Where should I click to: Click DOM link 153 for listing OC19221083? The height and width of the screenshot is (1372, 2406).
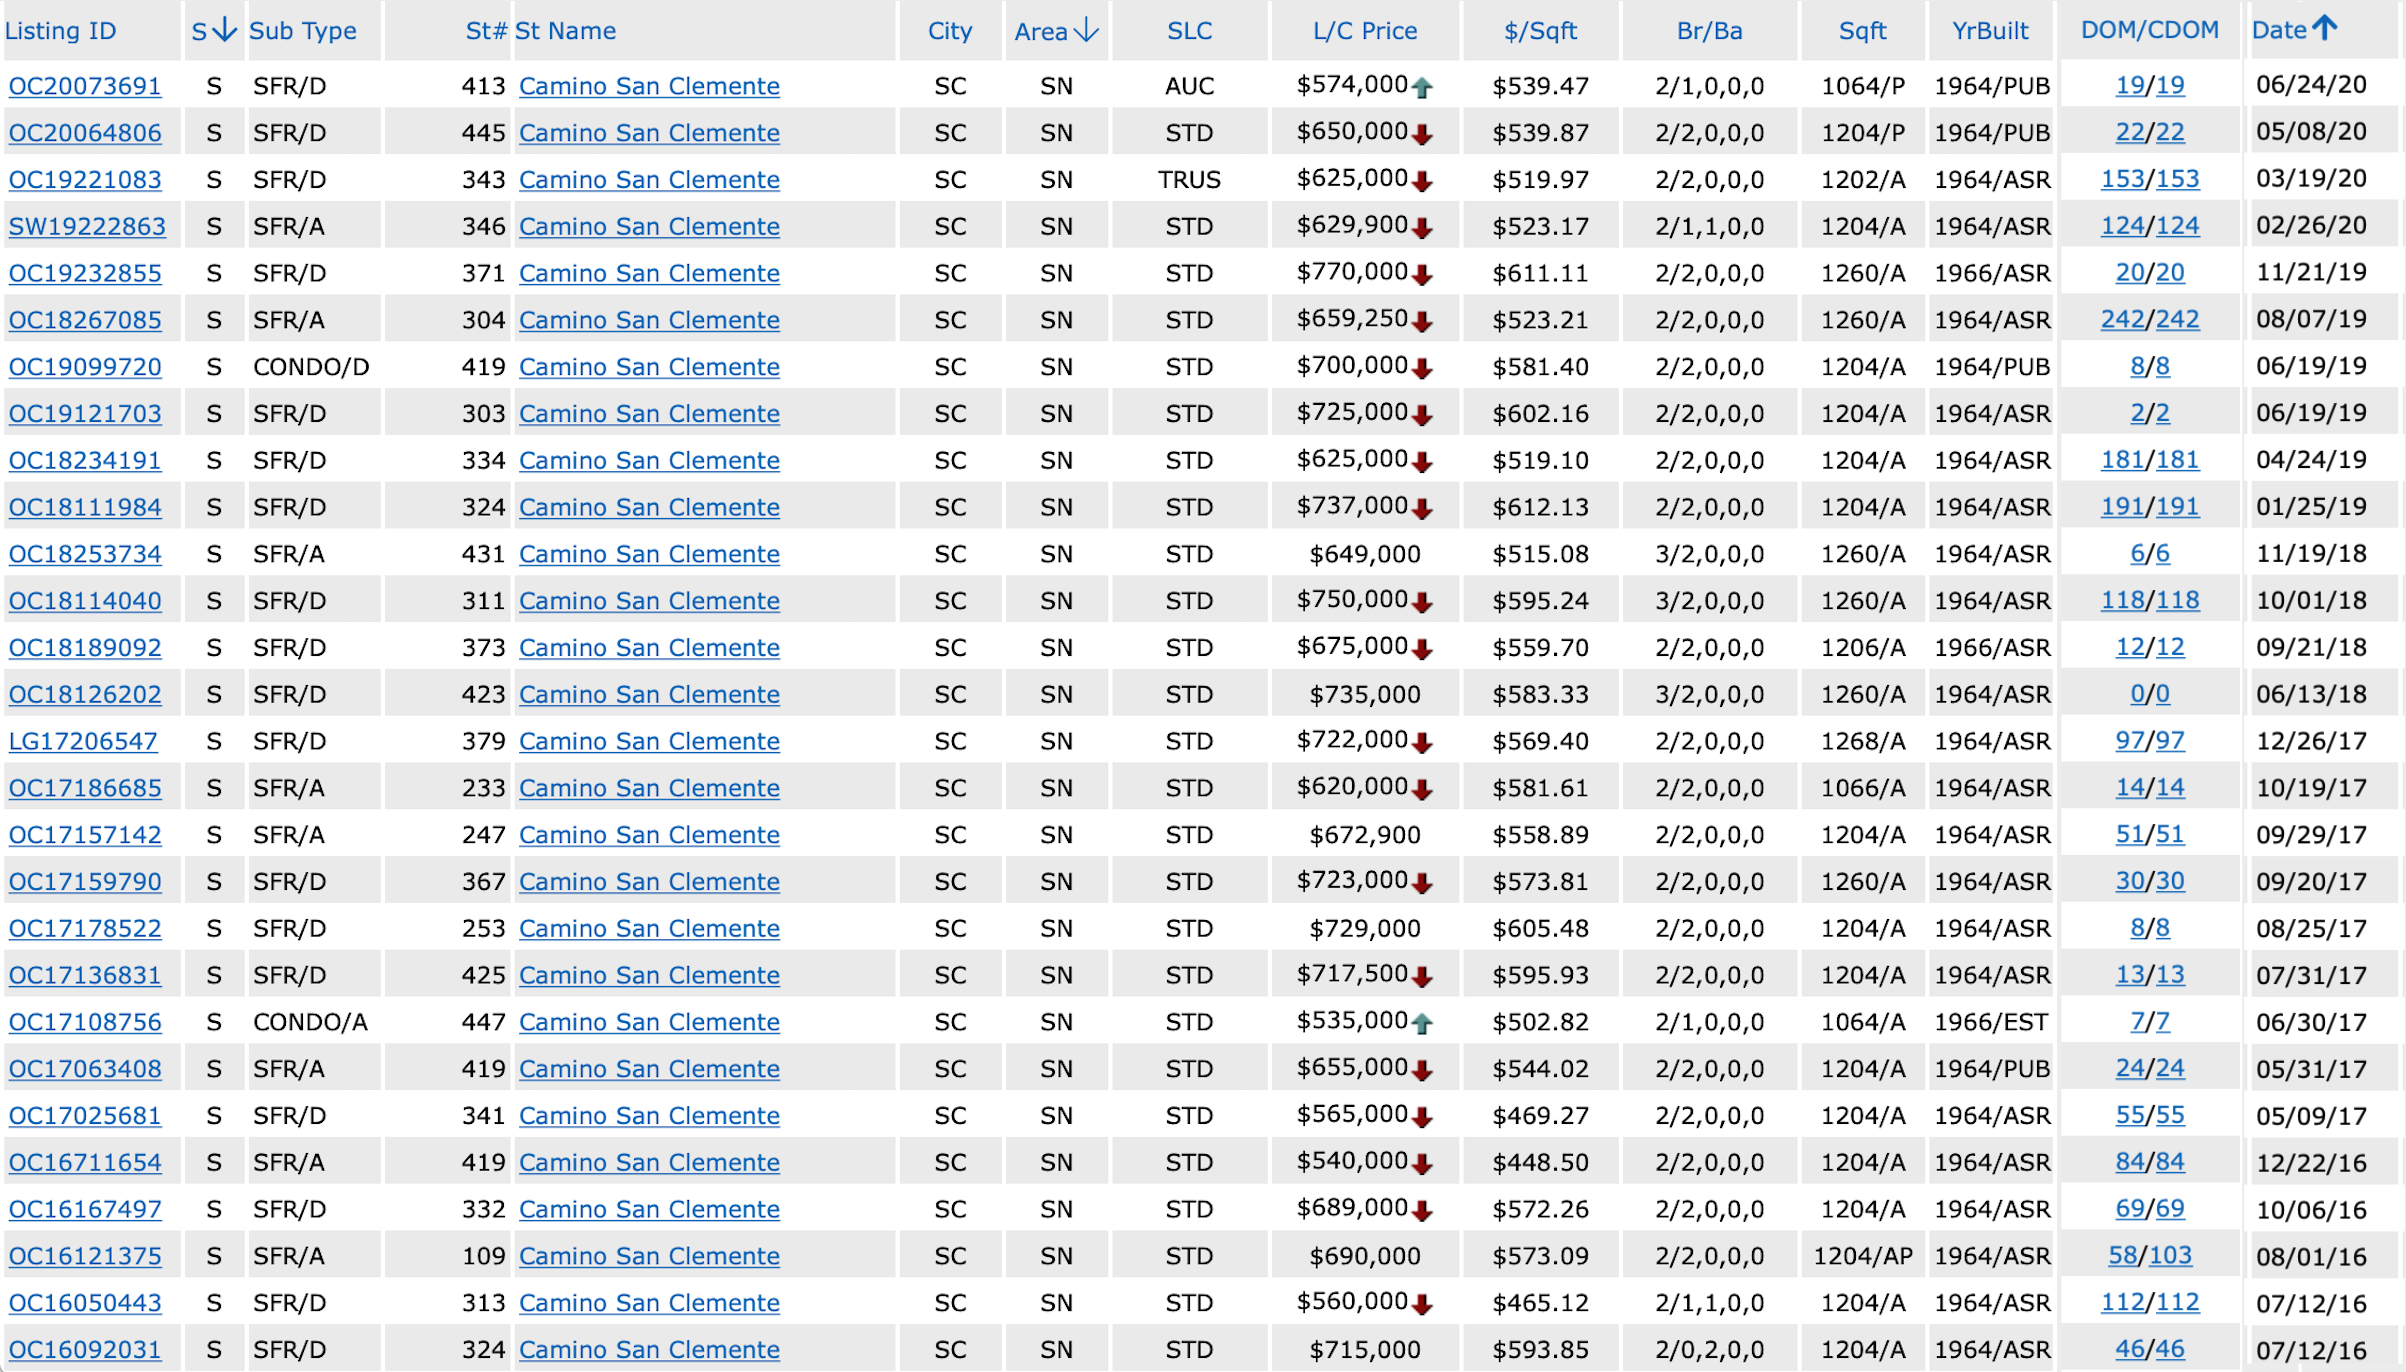2122,179
